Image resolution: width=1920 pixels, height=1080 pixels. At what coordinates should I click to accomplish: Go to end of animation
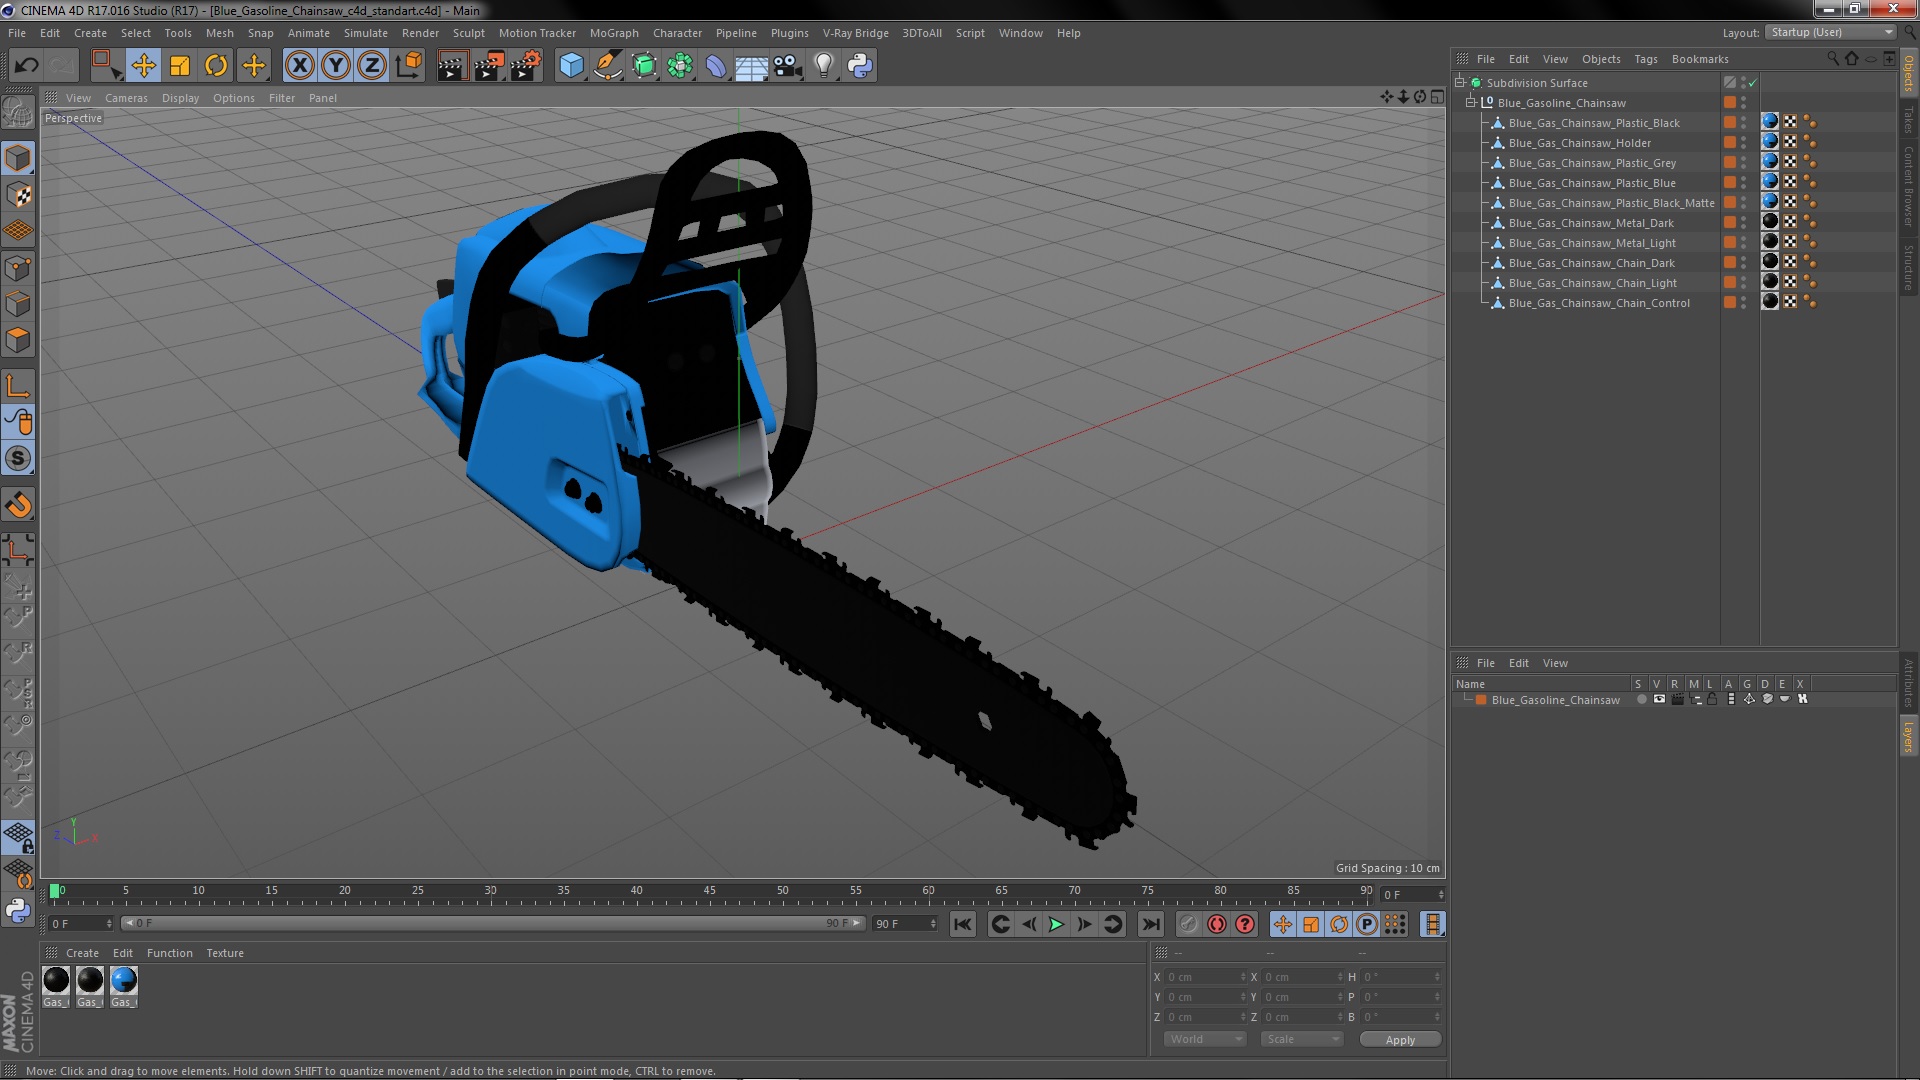click(x=1151, y=925)
